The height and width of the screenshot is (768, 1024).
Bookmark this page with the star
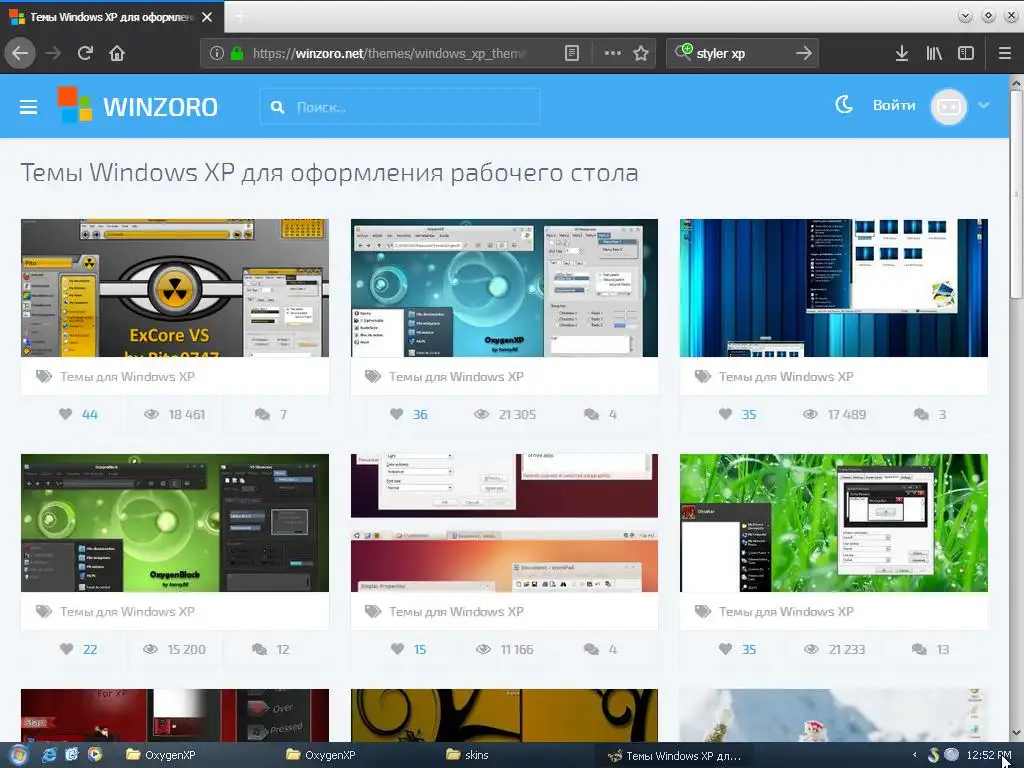(641, 53)
